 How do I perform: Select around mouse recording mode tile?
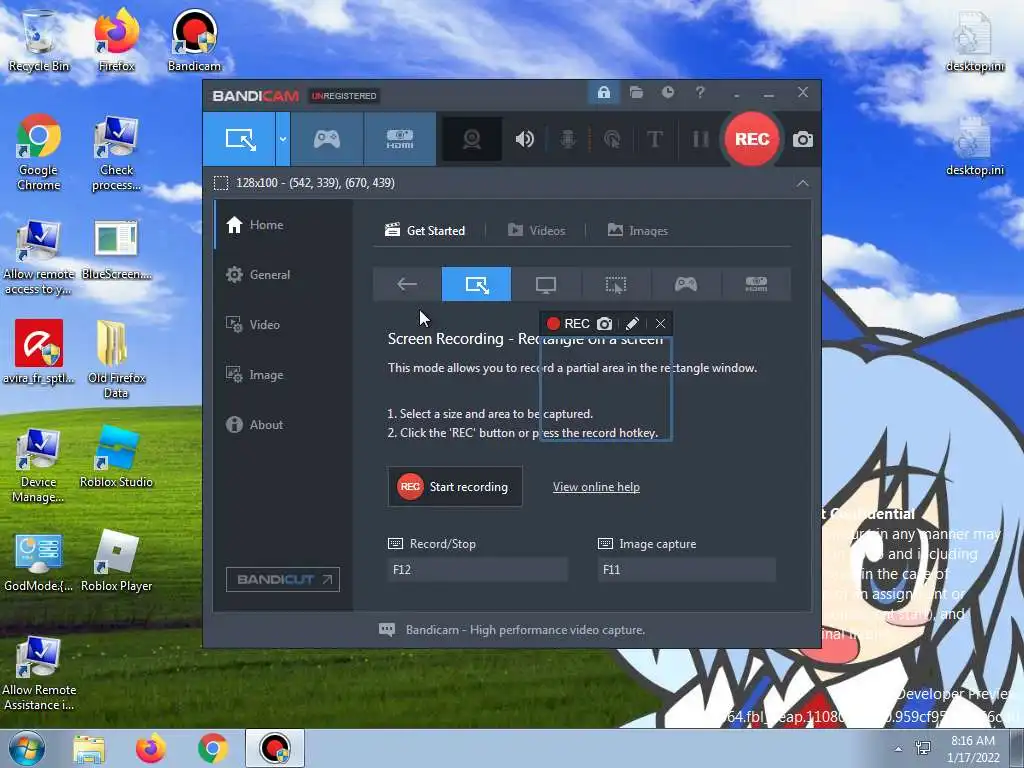coord(616,284)
